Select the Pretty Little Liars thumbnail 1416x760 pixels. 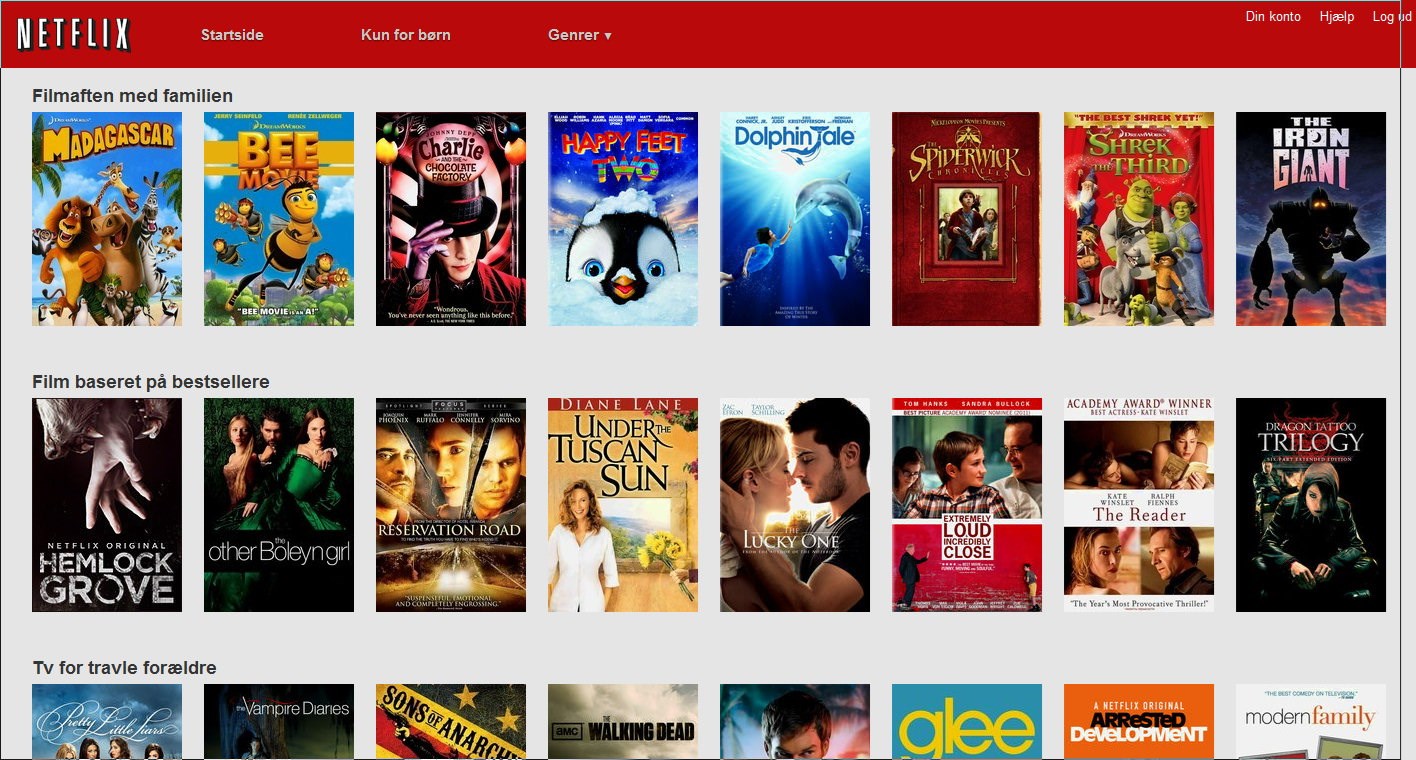(x=107, y=722)
